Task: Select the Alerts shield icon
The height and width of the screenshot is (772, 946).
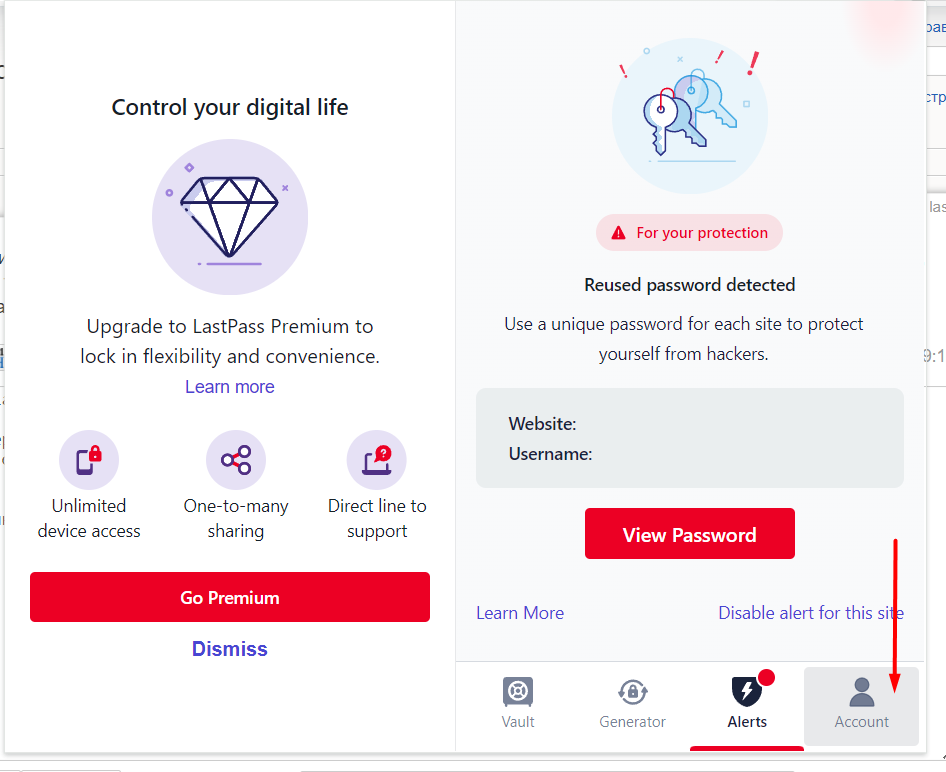Action: [746, 692]
